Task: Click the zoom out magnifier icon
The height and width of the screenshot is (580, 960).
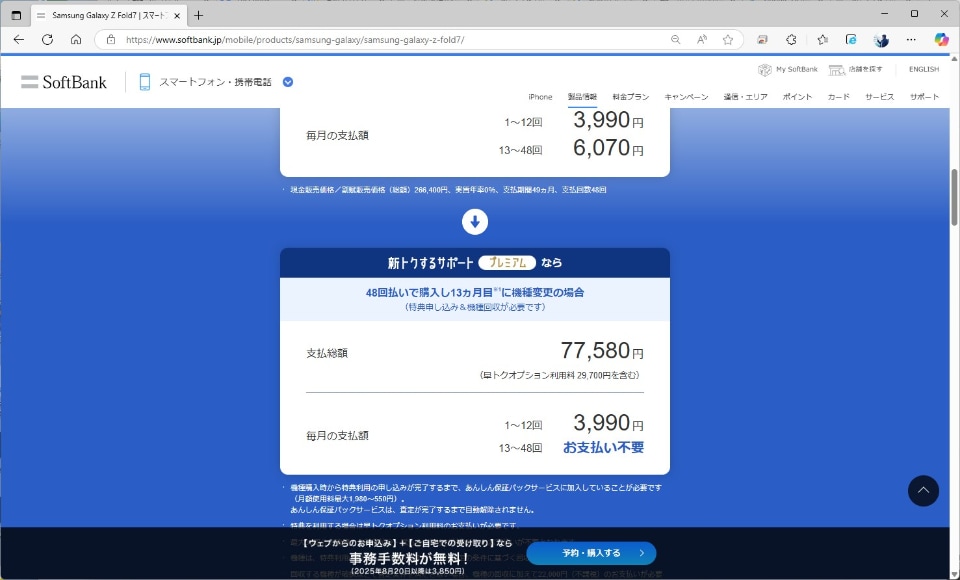Action: coord(675,40)
